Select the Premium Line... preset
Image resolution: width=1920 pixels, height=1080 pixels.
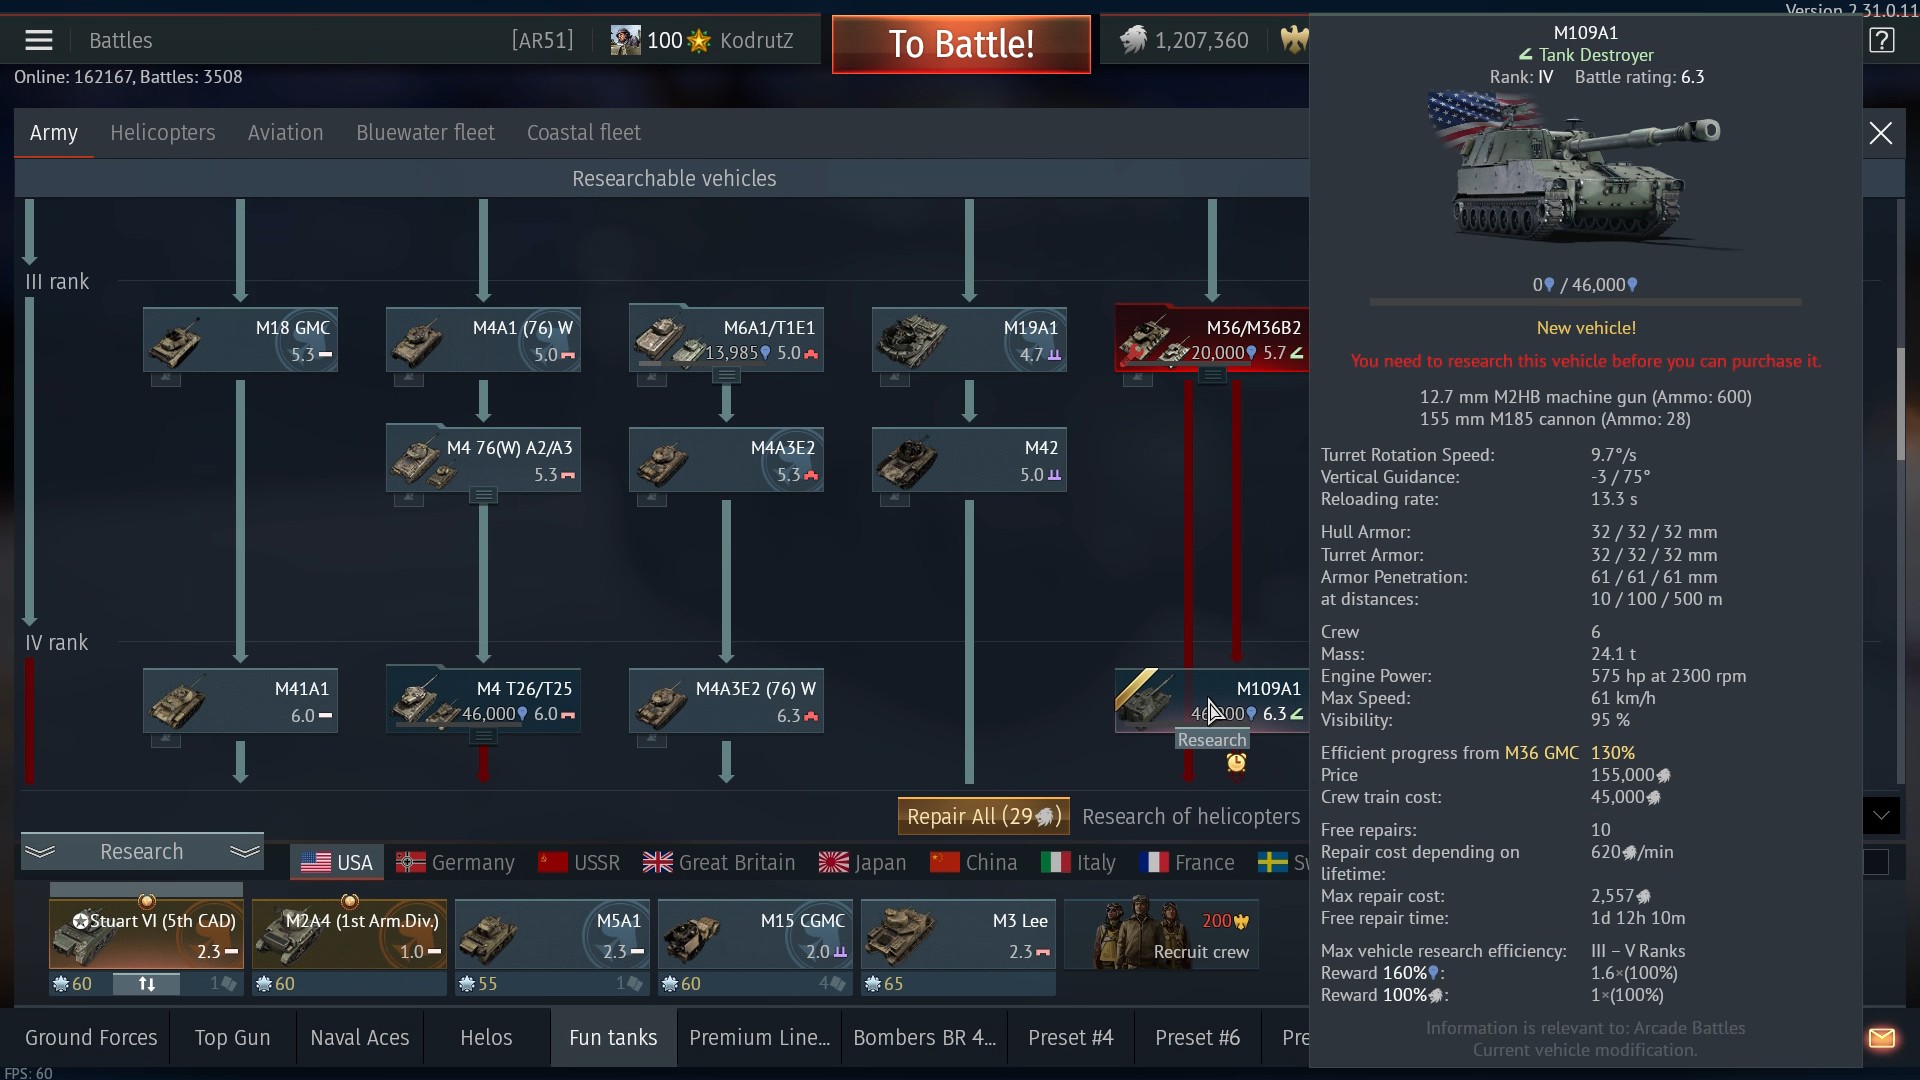[x=759, y=1038]
